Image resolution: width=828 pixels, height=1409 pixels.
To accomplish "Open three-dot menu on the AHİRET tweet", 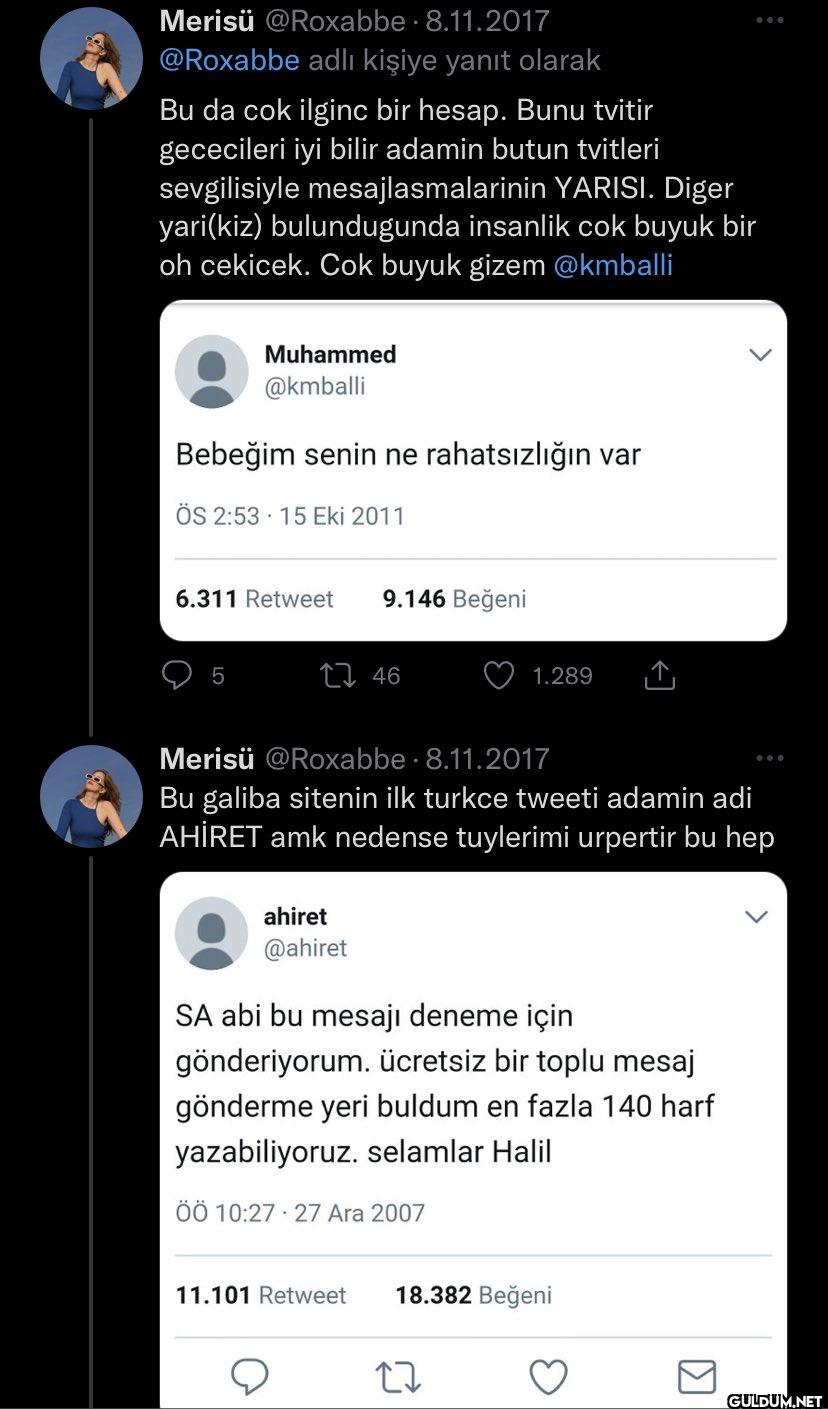I will [770, 758].
